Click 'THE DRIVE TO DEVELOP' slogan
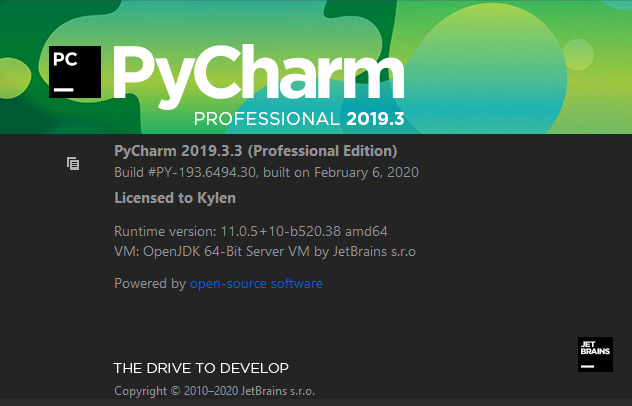632x406 pixels. pyautogui.click(x=201, y=368)
